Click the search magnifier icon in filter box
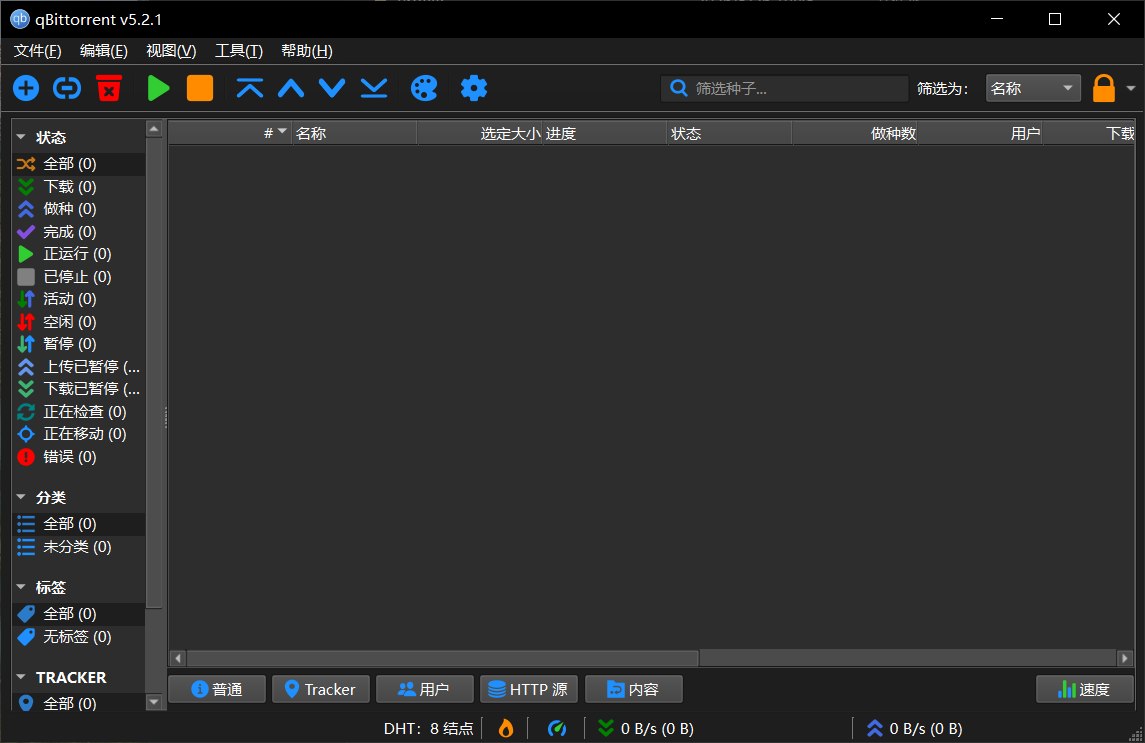Viewport: 1145px width, 743px height. tap(678, 88)
